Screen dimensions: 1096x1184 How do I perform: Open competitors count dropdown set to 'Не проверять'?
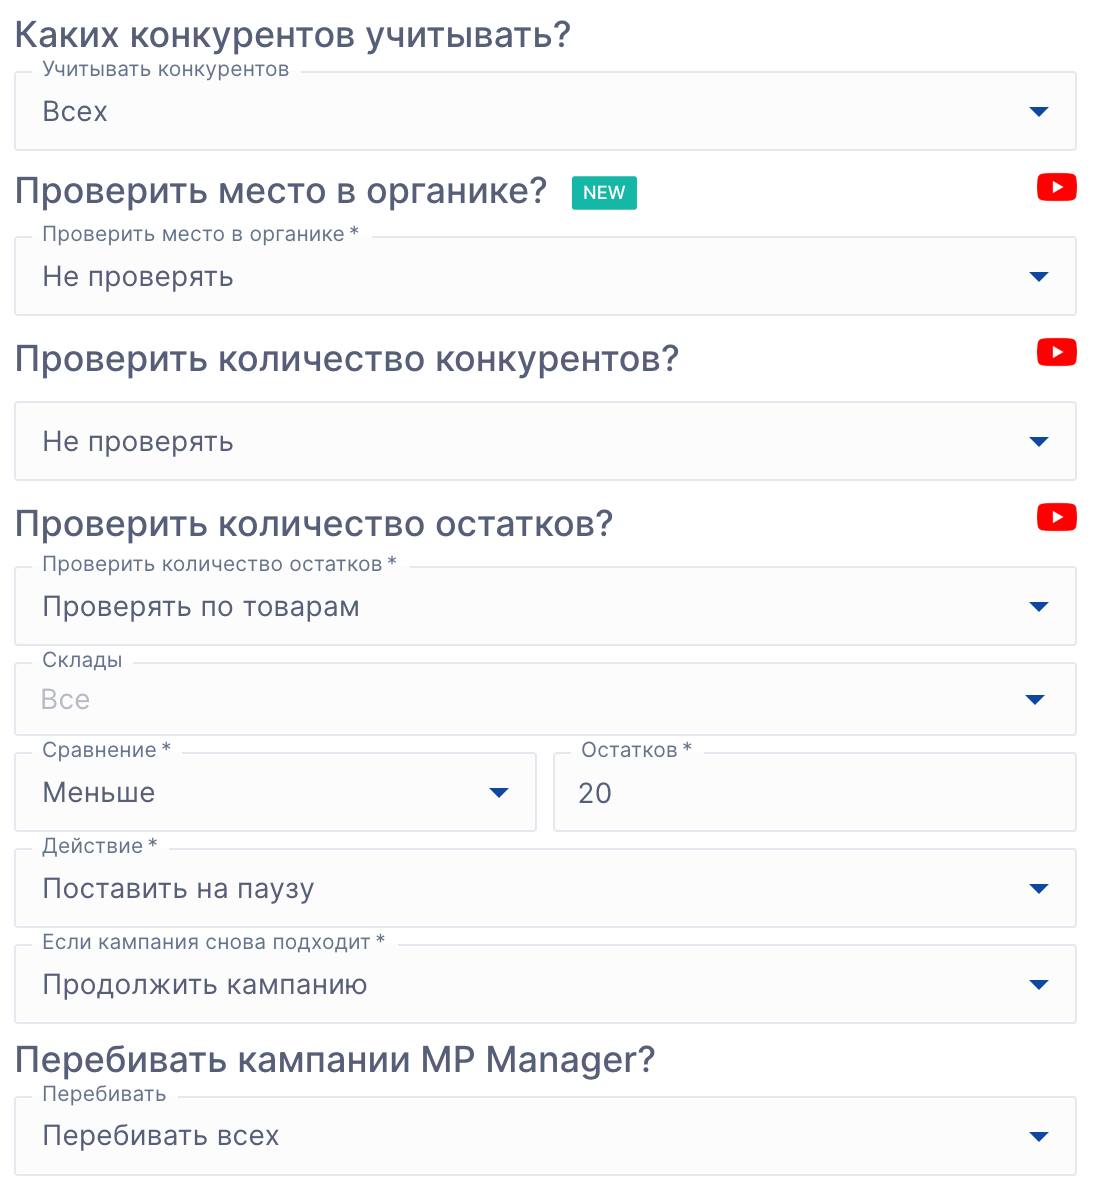point(545,442)
